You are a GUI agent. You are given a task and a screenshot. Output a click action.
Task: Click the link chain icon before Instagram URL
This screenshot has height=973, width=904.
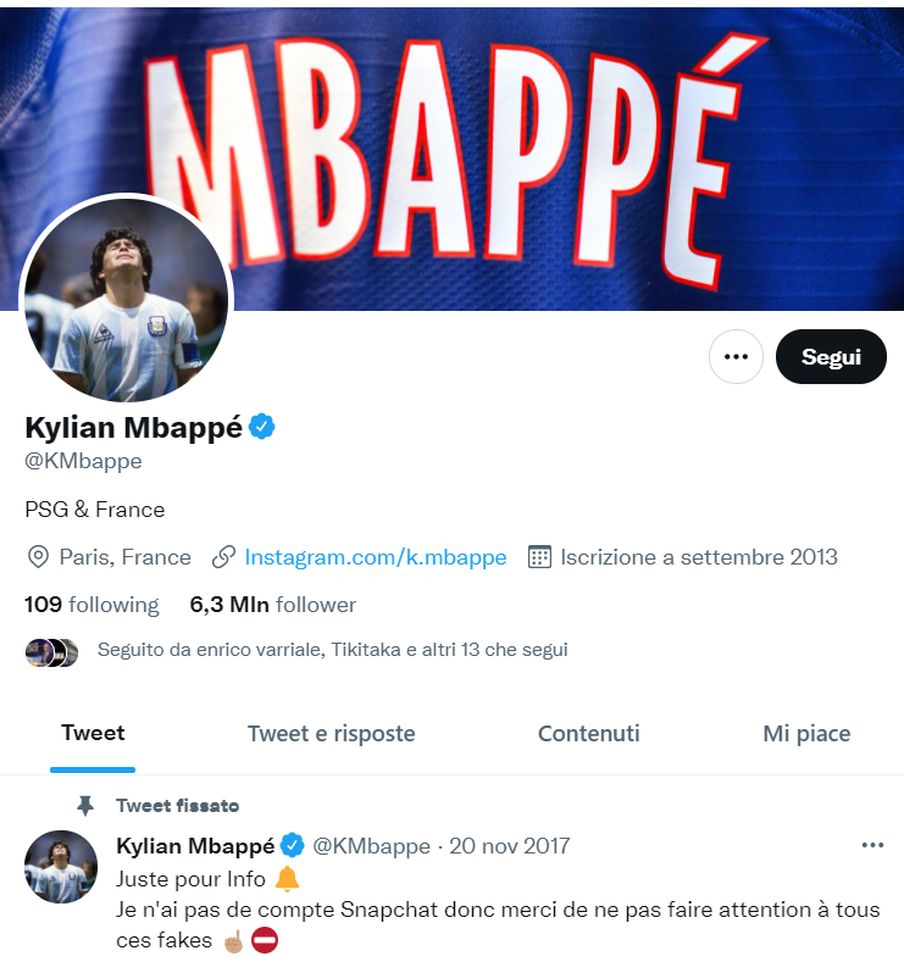point(223,557)
